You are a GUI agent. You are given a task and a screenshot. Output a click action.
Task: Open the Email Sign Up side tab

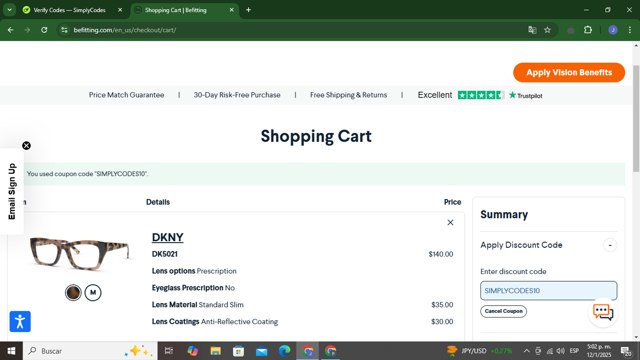12,191
